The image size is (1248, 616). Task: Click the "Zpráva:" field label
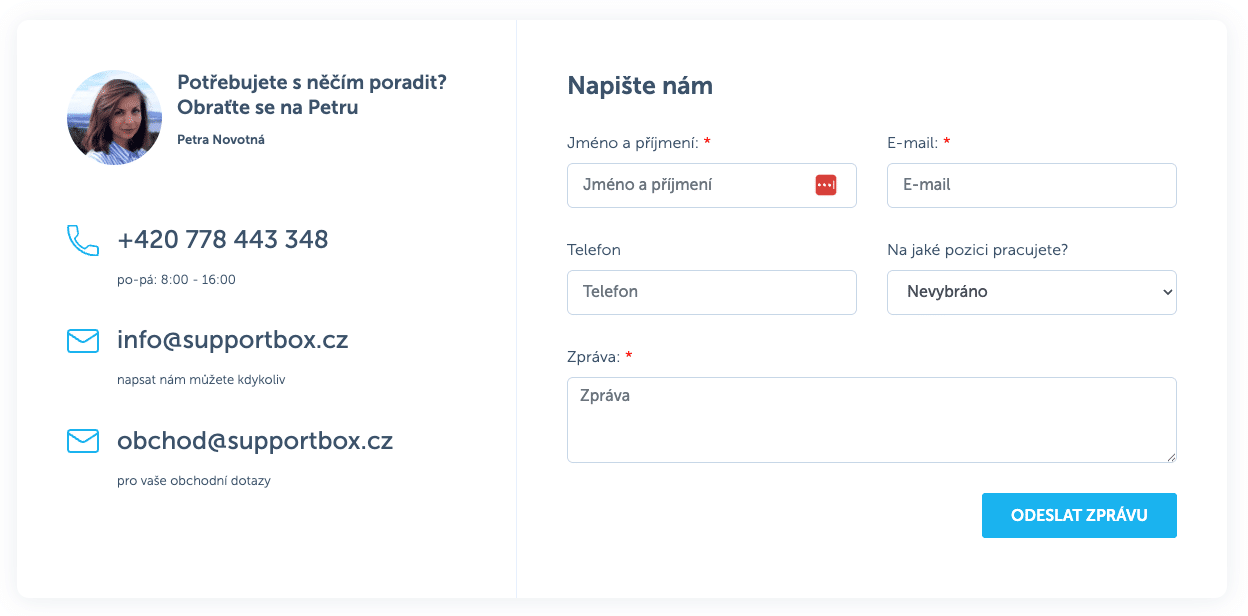point(593,356)
